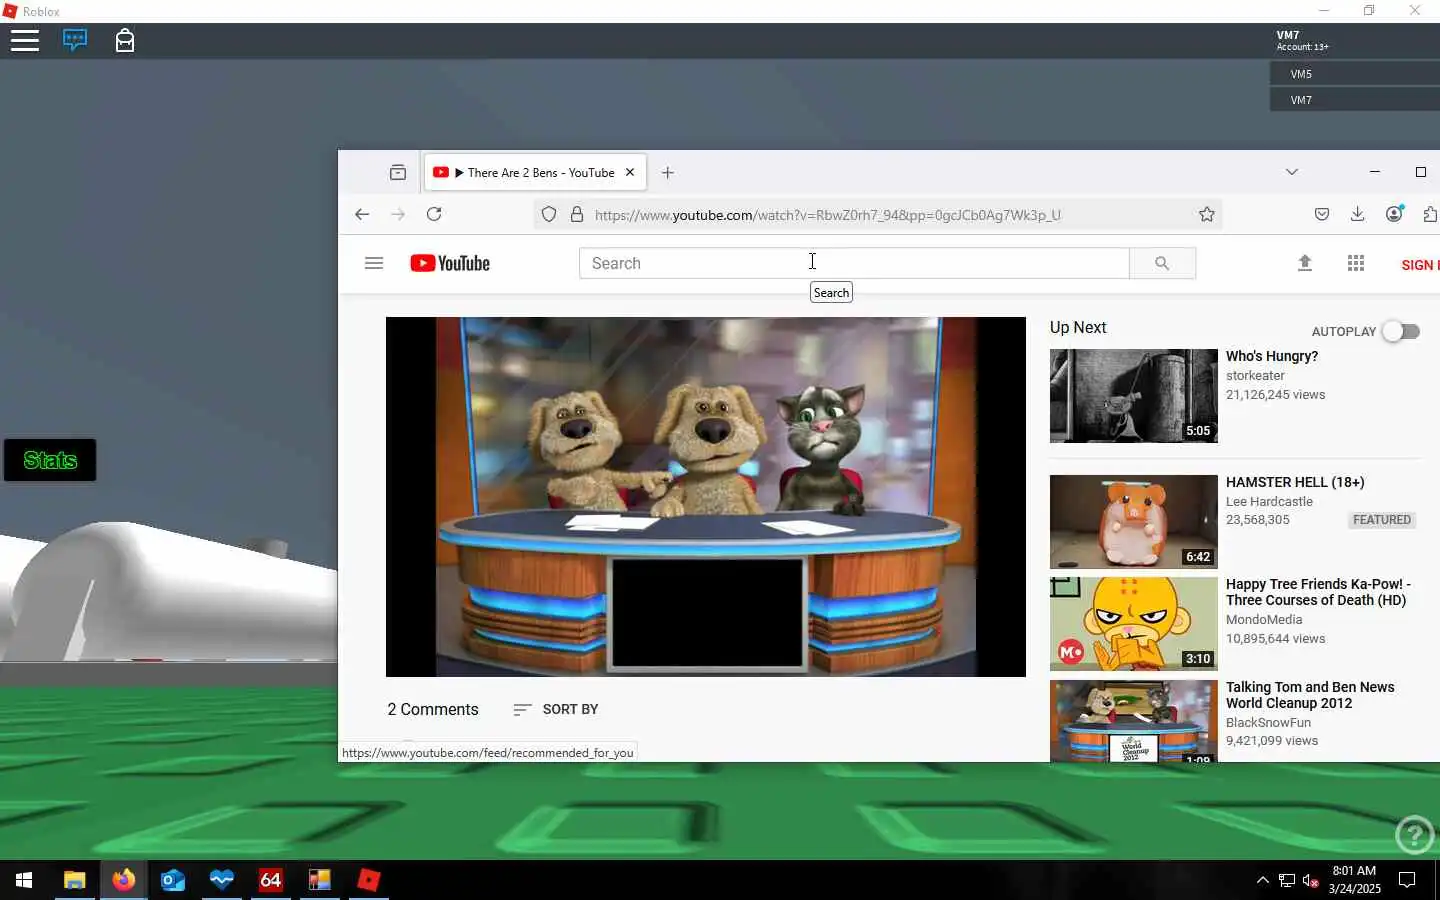1440x900 pixels.
Task: Open the Pocket save icon
Action: pyautogui.click(x=1322, y=214)
